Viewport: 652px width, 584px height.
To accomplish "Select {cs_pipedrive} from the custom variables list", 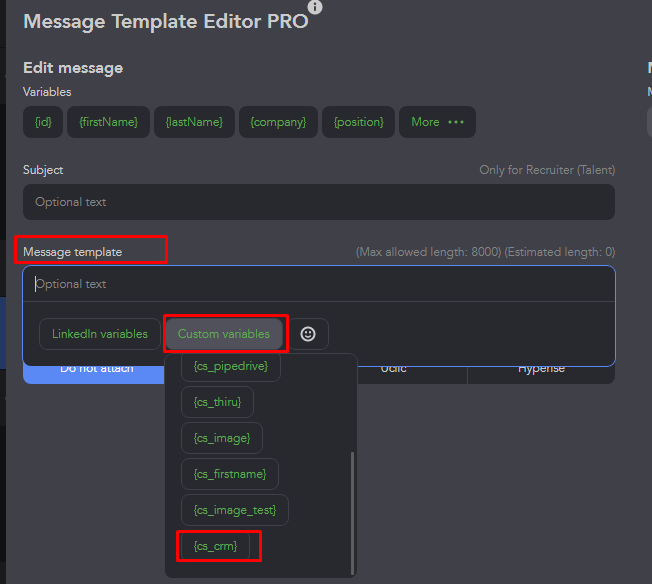I will pyautogui.click(x=231, y=367).
